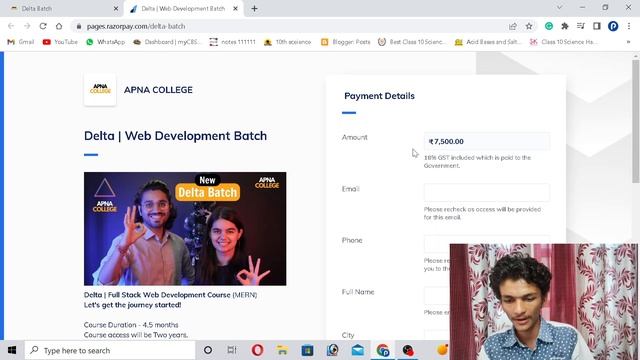Switch to Chrome on the taskbar
This screenshot has width=640, height=360.
383,350
